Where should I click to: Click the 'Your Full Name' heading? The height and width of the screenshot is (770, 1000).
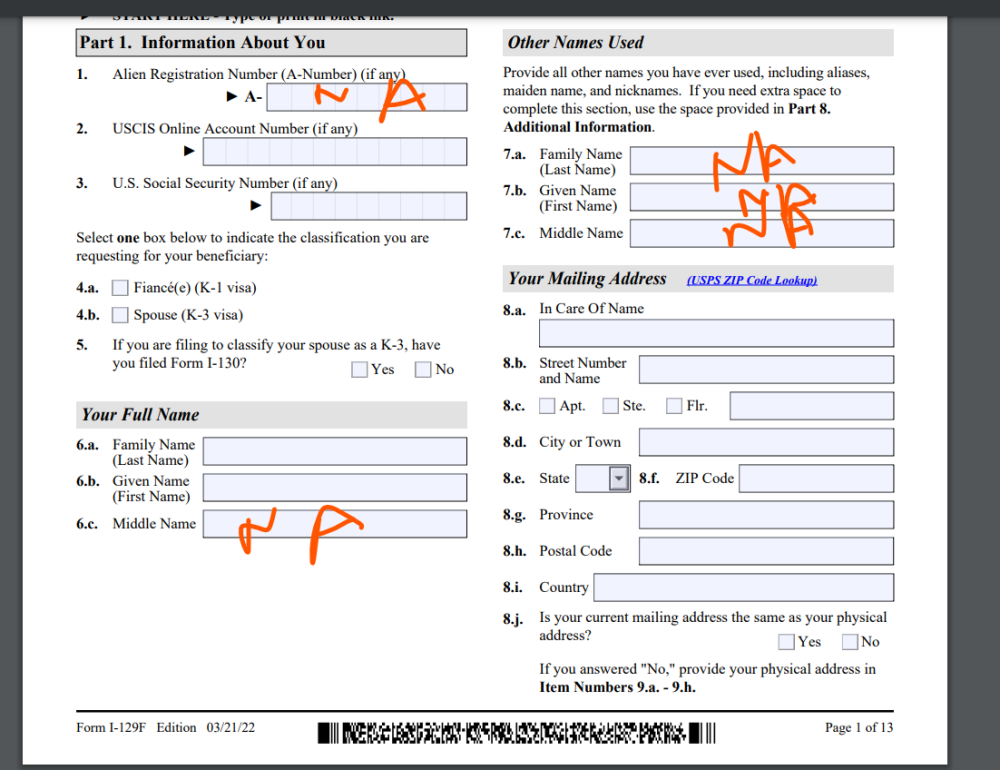pyautogui.click(x=140, y=415)
